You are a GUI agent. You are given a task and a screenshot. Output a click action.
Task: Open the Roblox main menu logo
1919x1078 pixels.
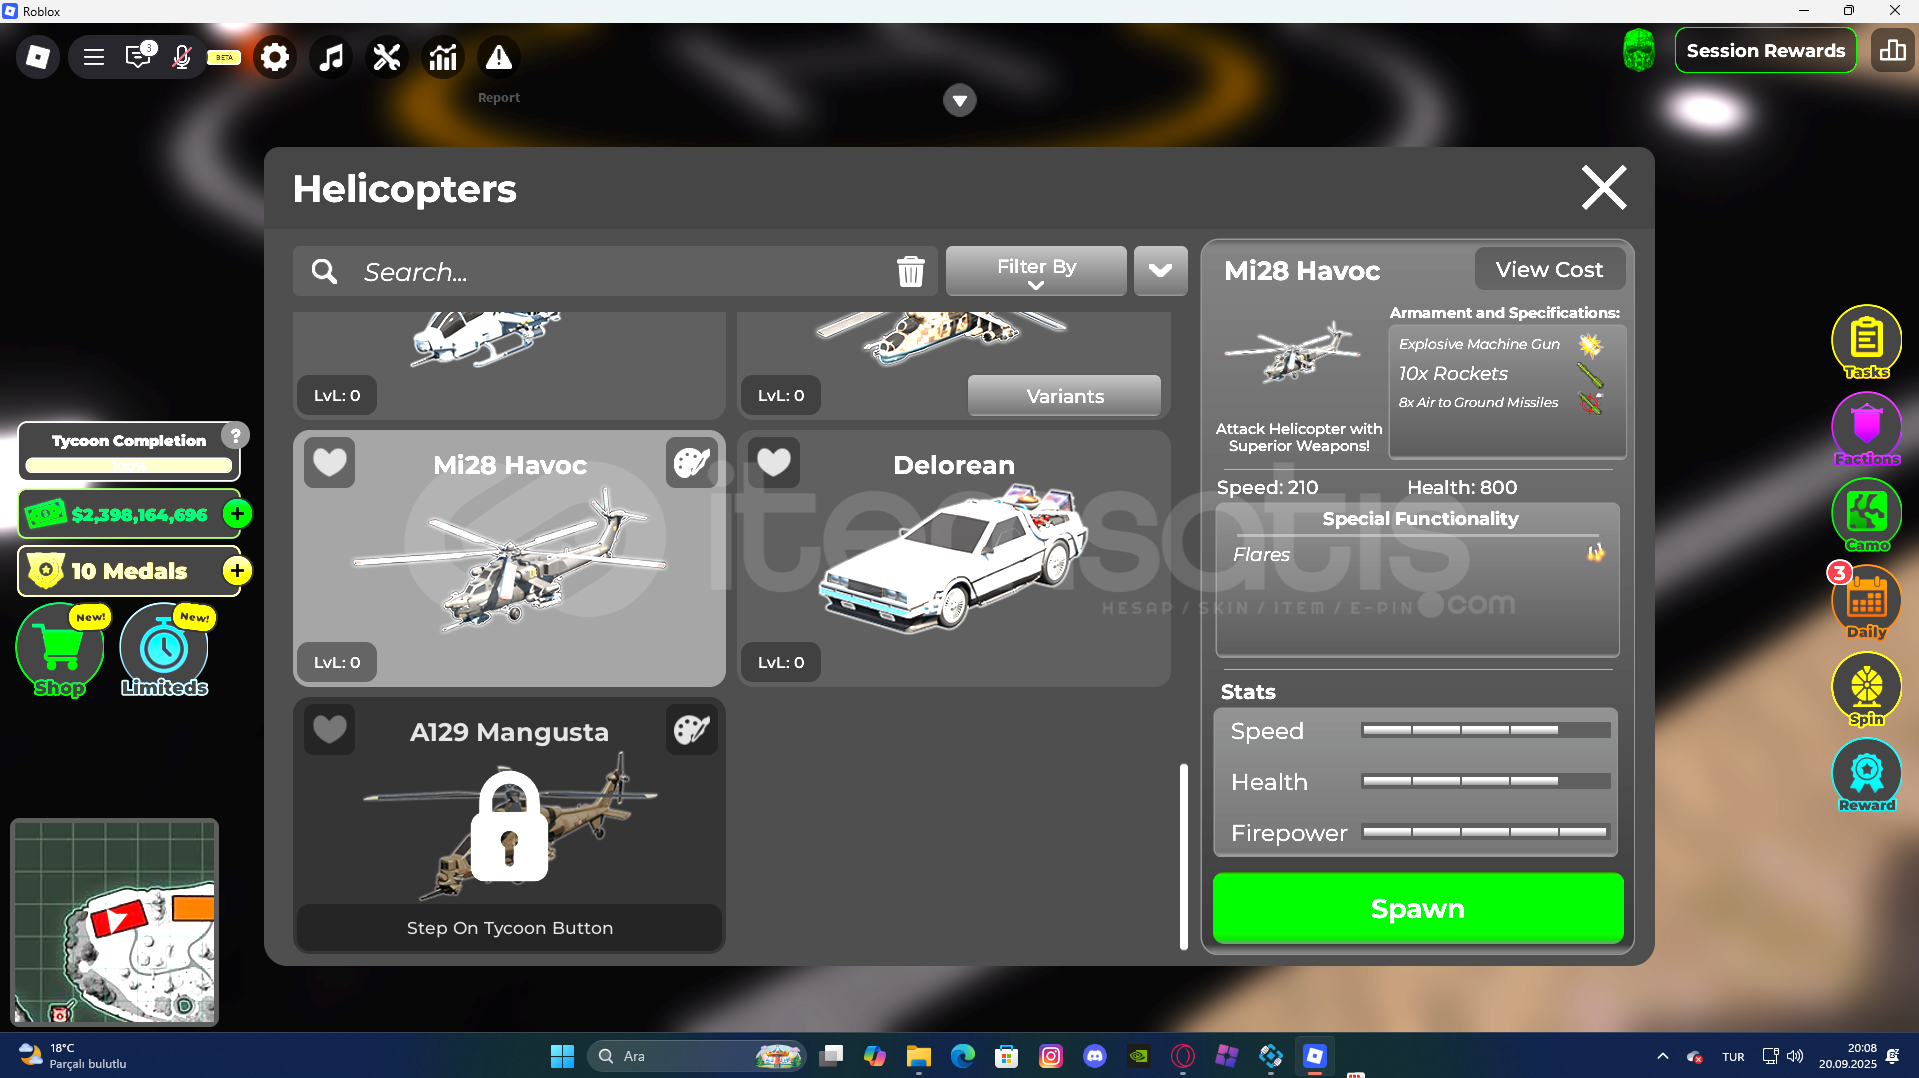tap(38, 57)
